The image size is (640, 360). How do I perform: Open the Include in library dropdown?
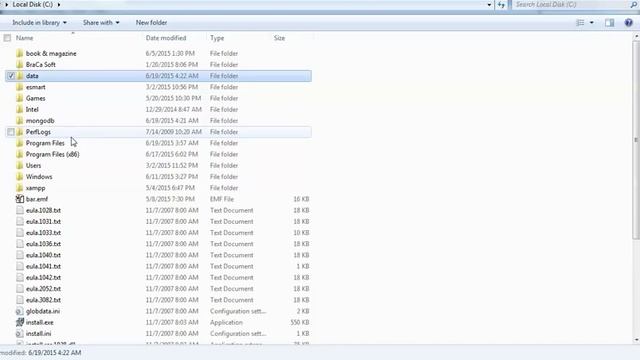[39, 23]
